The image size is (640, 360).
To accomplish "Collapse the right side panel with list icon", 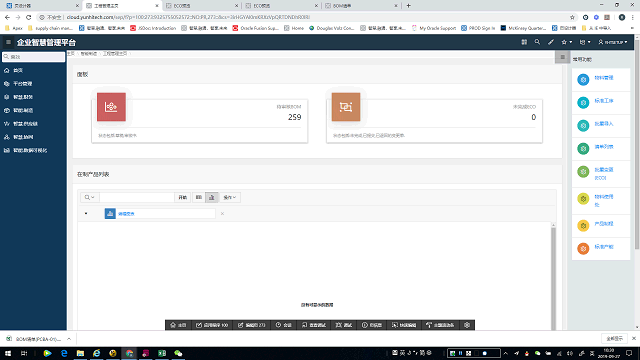I will 562,57.
